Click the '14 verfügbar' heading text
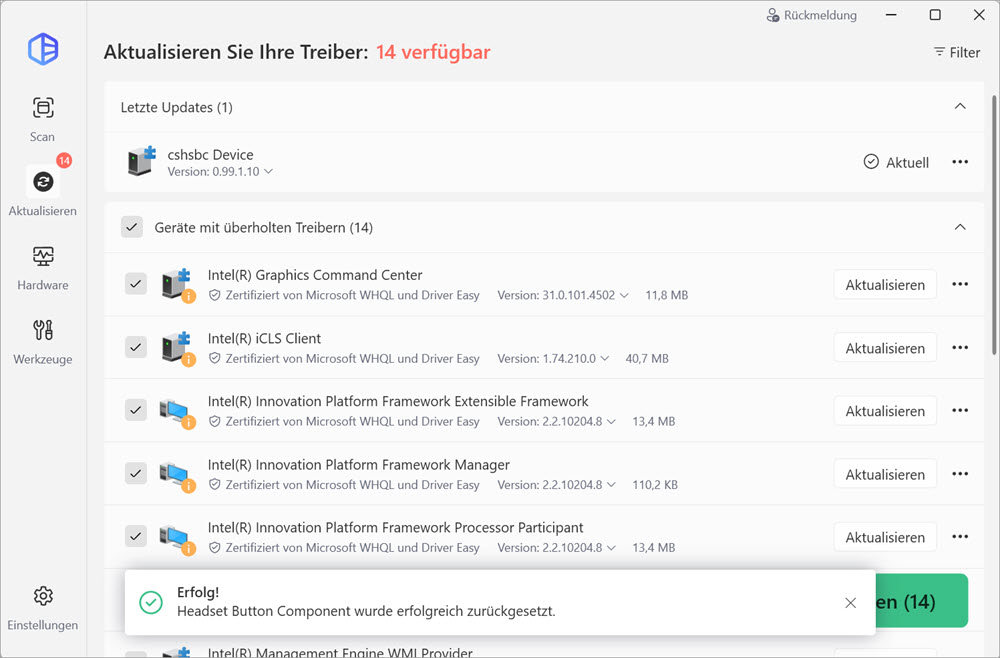Viewport: 1000px width, 658px height. (x=433, y=52)
